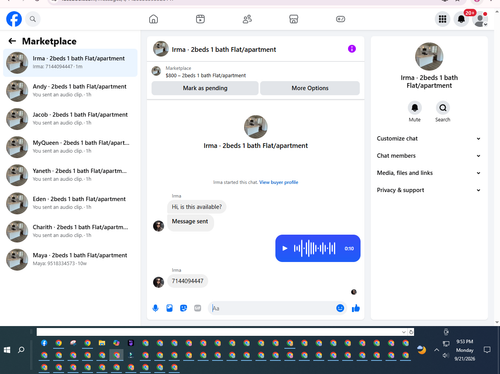Record a voice clip microphone icon

click(155, 308)
